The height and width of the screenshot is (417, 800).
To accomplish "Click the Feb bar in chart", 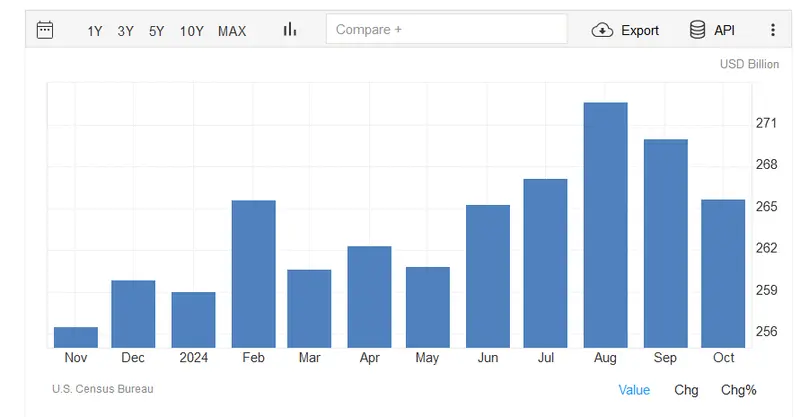I will coord(254,274).
